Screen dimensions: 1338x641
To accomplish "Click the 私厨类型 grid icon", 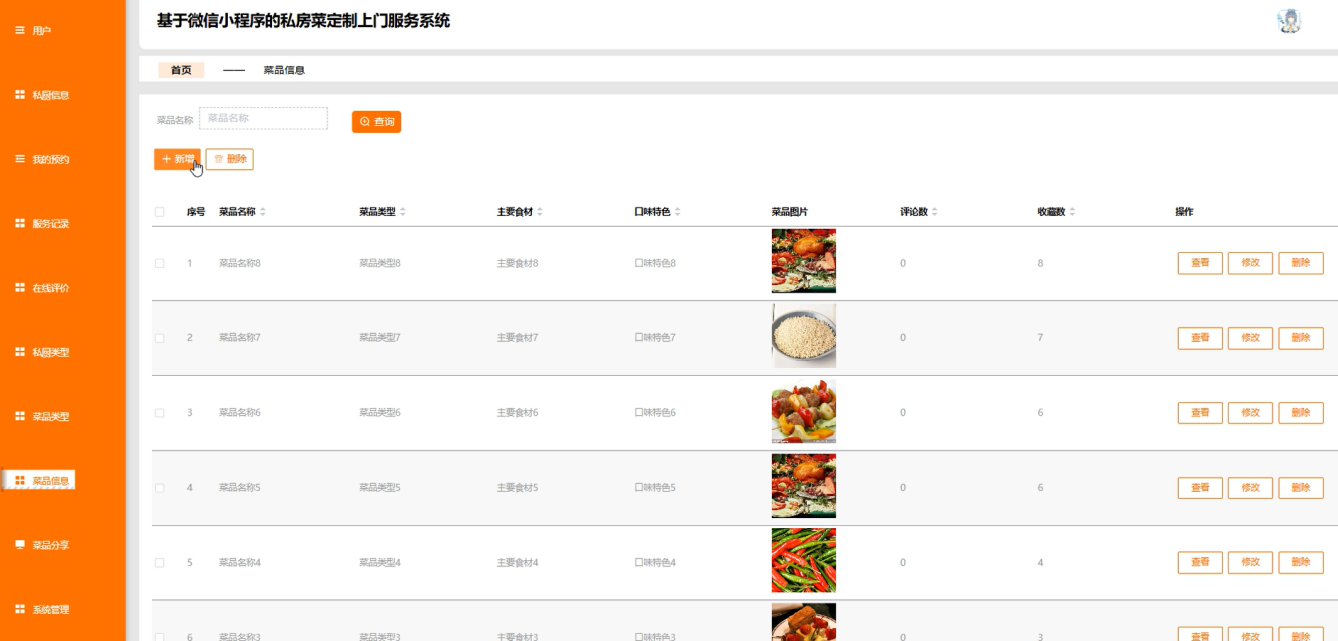I will click(x=20, y=352).
